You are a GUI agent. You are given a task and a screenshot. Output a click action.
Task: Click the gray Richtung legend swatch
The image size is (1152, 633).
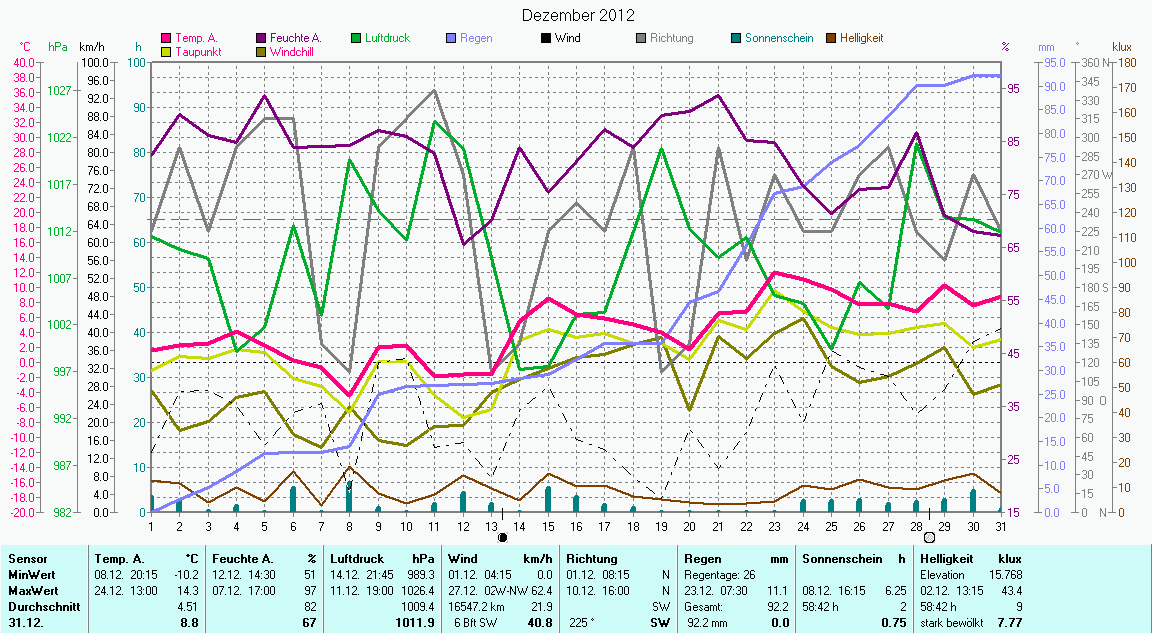[x=641, y=38]
